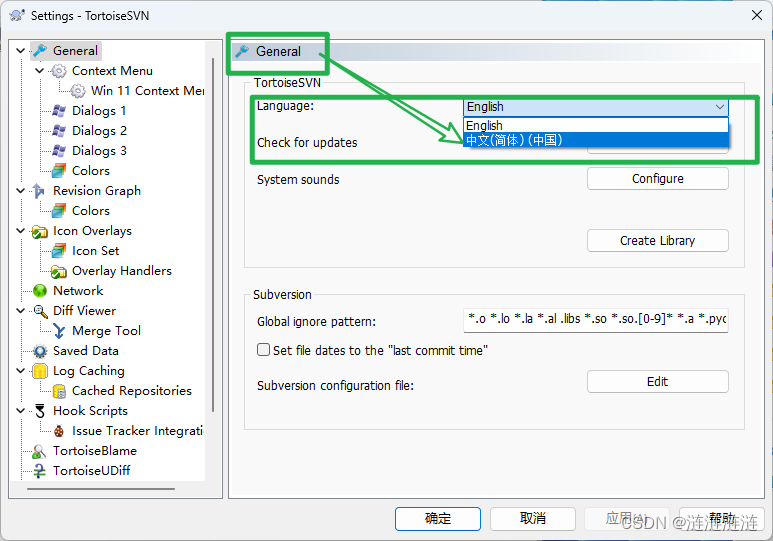The width and height of the screenshot is (773, 541).
Task: Select Merge Tool tree entry
Action: (106, 331)
